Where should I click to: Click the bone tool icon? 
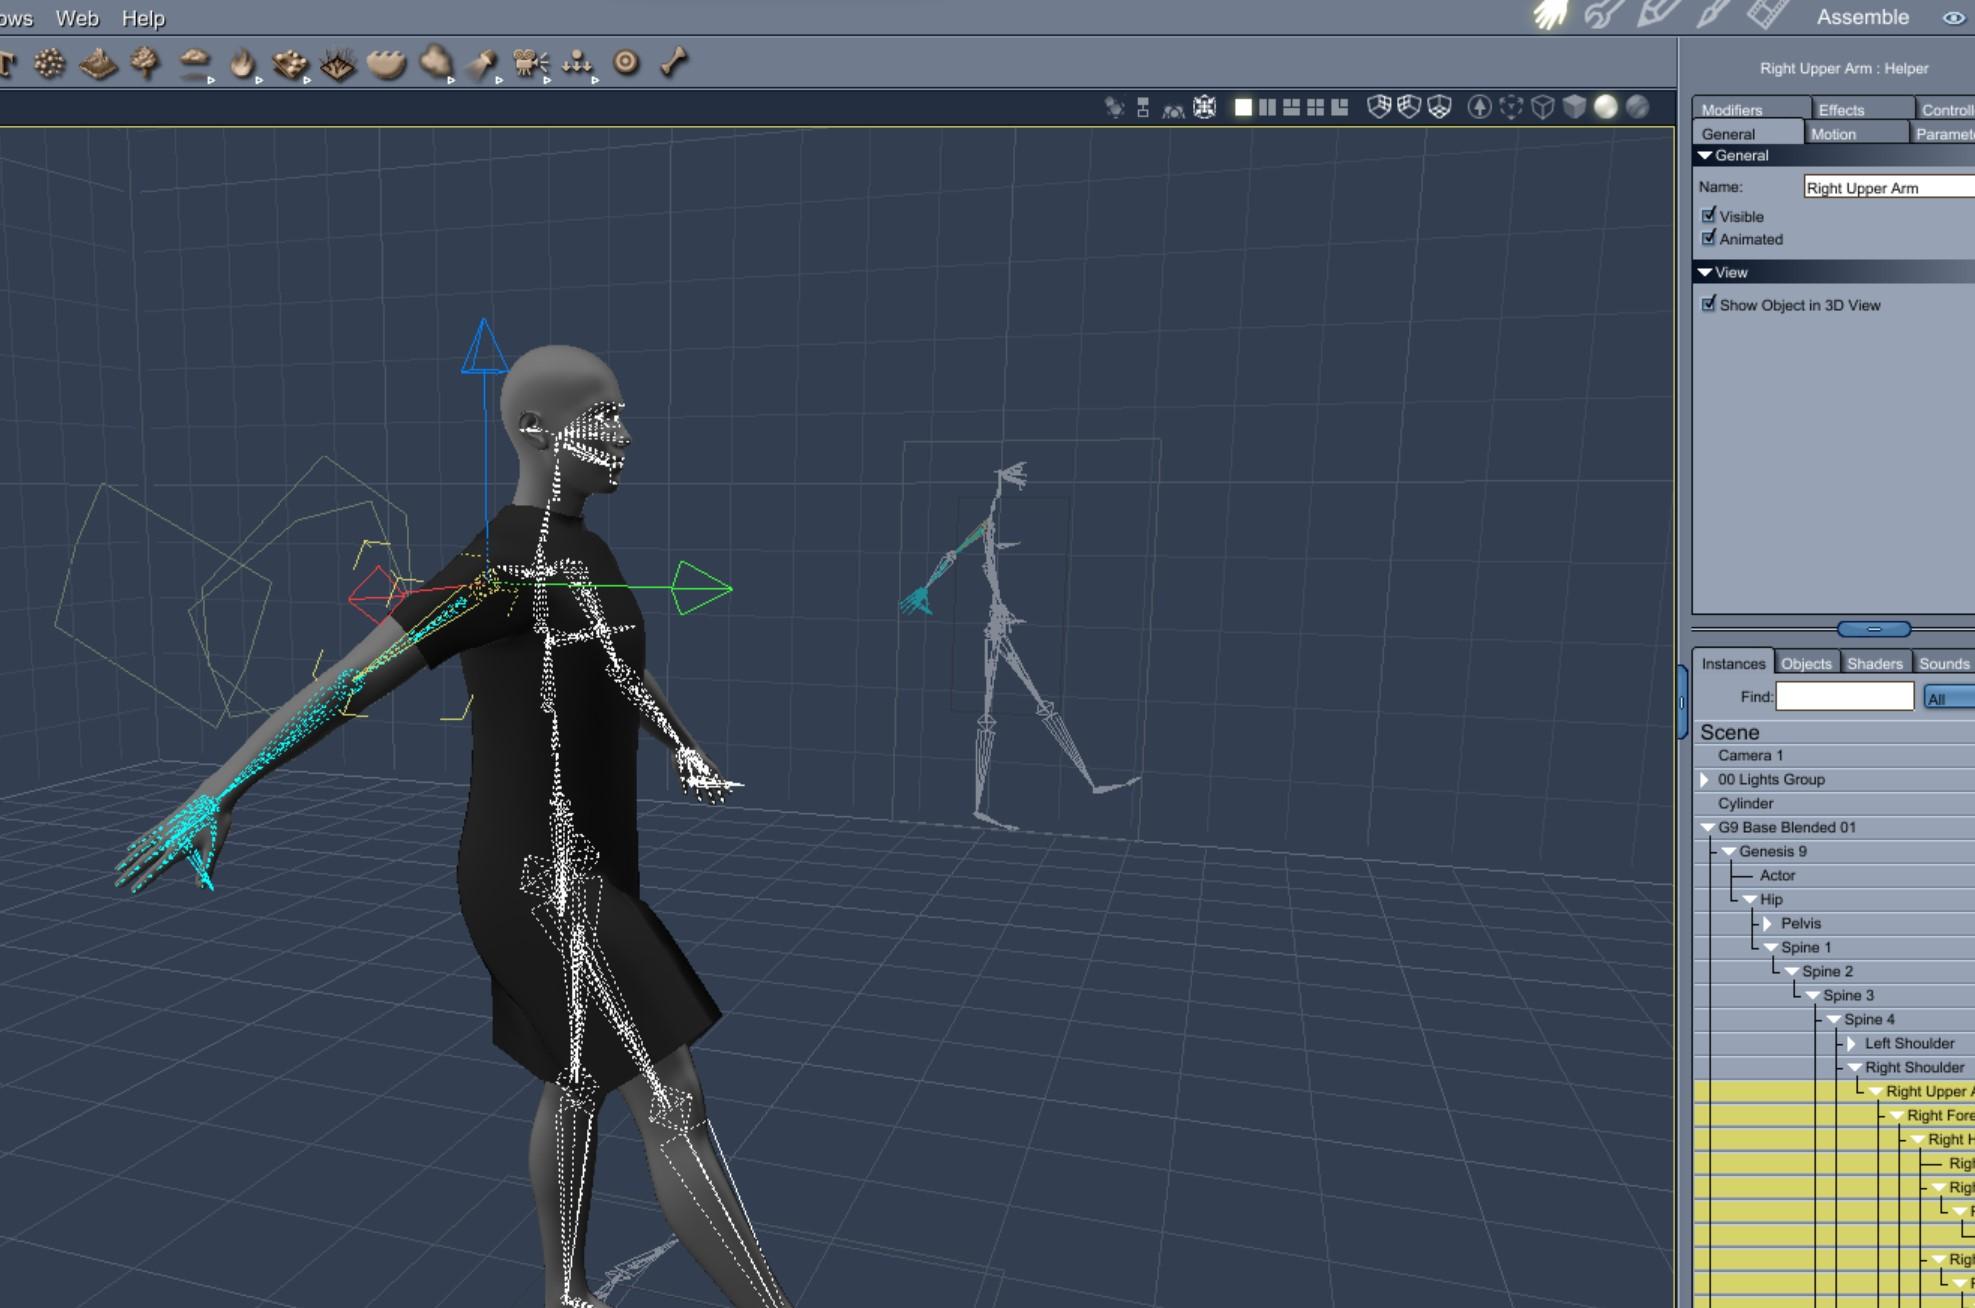(674, 63)
